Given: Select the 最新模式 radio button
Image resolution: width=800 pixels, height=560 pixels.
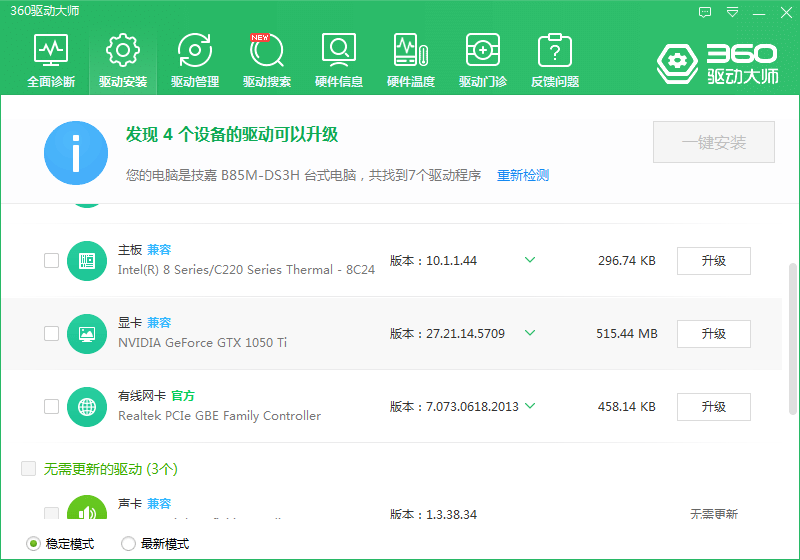Looking at the screenshot, I should pyautogui.click(x=128, y=544).
